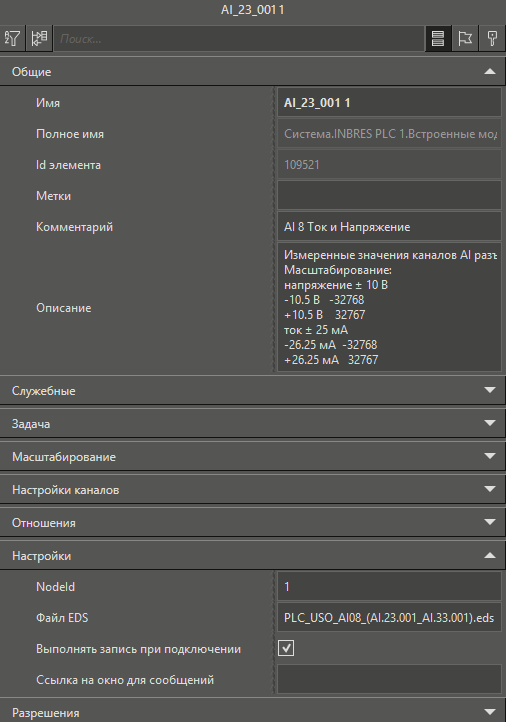Click the AI_23_001 1 panel title
Image resolution: width=506 pixels, height=722 pixels.
[x=253, y=10]
